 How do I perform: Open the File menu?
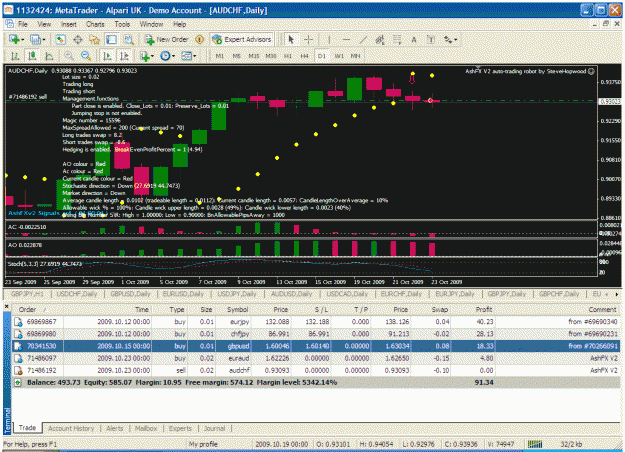[x=23, y=24]
